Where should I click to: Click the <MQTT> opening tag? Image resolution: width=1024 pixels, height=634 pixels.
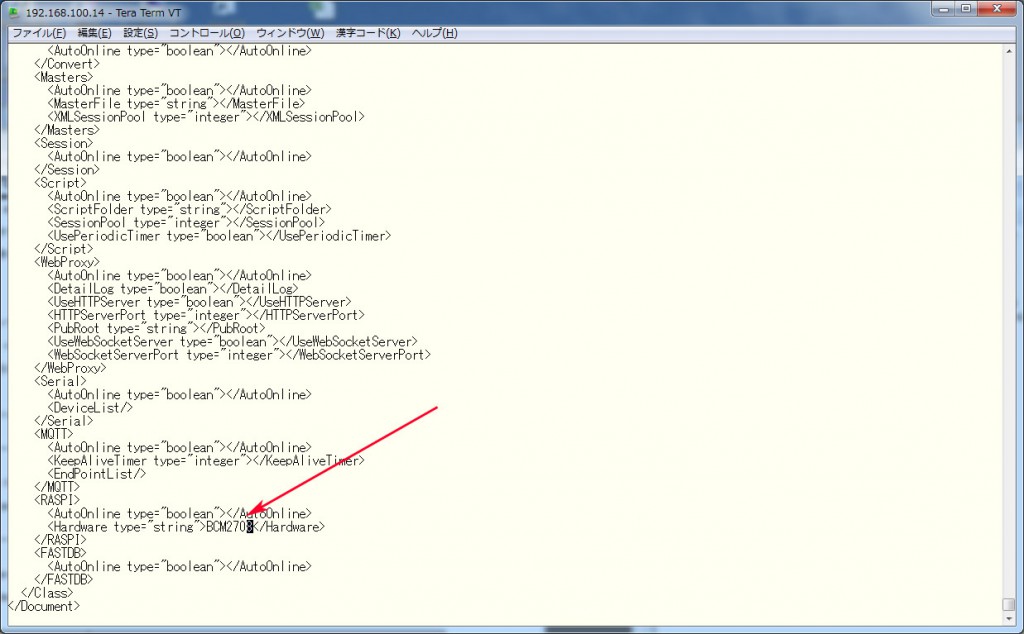pos(54,434)
